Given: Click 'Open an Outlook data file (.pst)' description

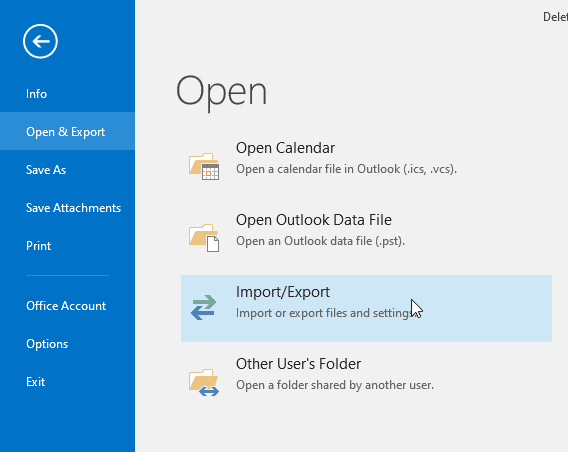Looking at the screenshot, I should tap(320, 241).
